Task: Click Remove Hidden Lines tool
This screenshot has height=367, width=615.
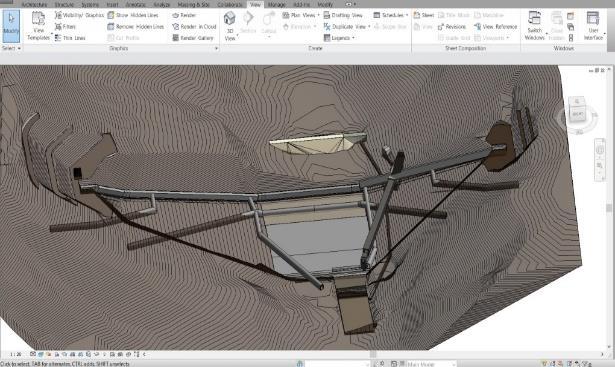Action: pyautogui.click(x=136, y=27)
